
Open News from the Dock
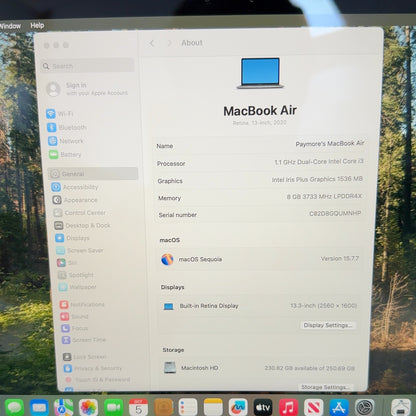tap(313, 407)
